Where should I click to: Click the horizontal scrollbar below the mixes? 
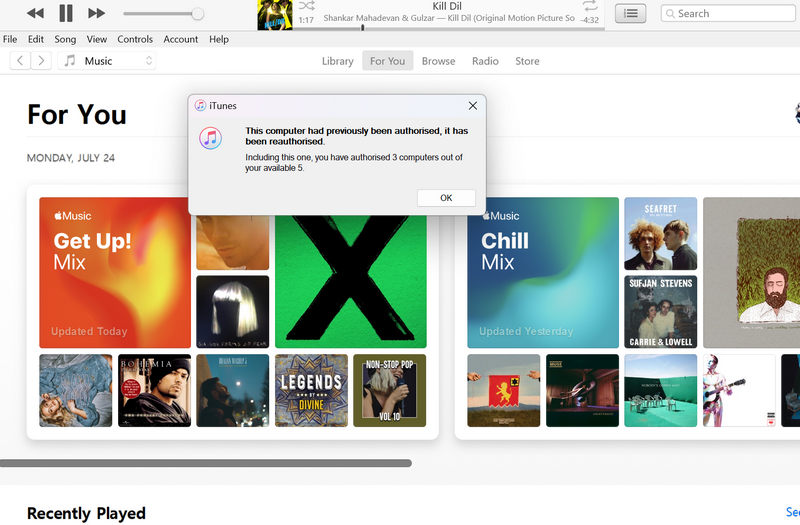(x=205, y=463)
